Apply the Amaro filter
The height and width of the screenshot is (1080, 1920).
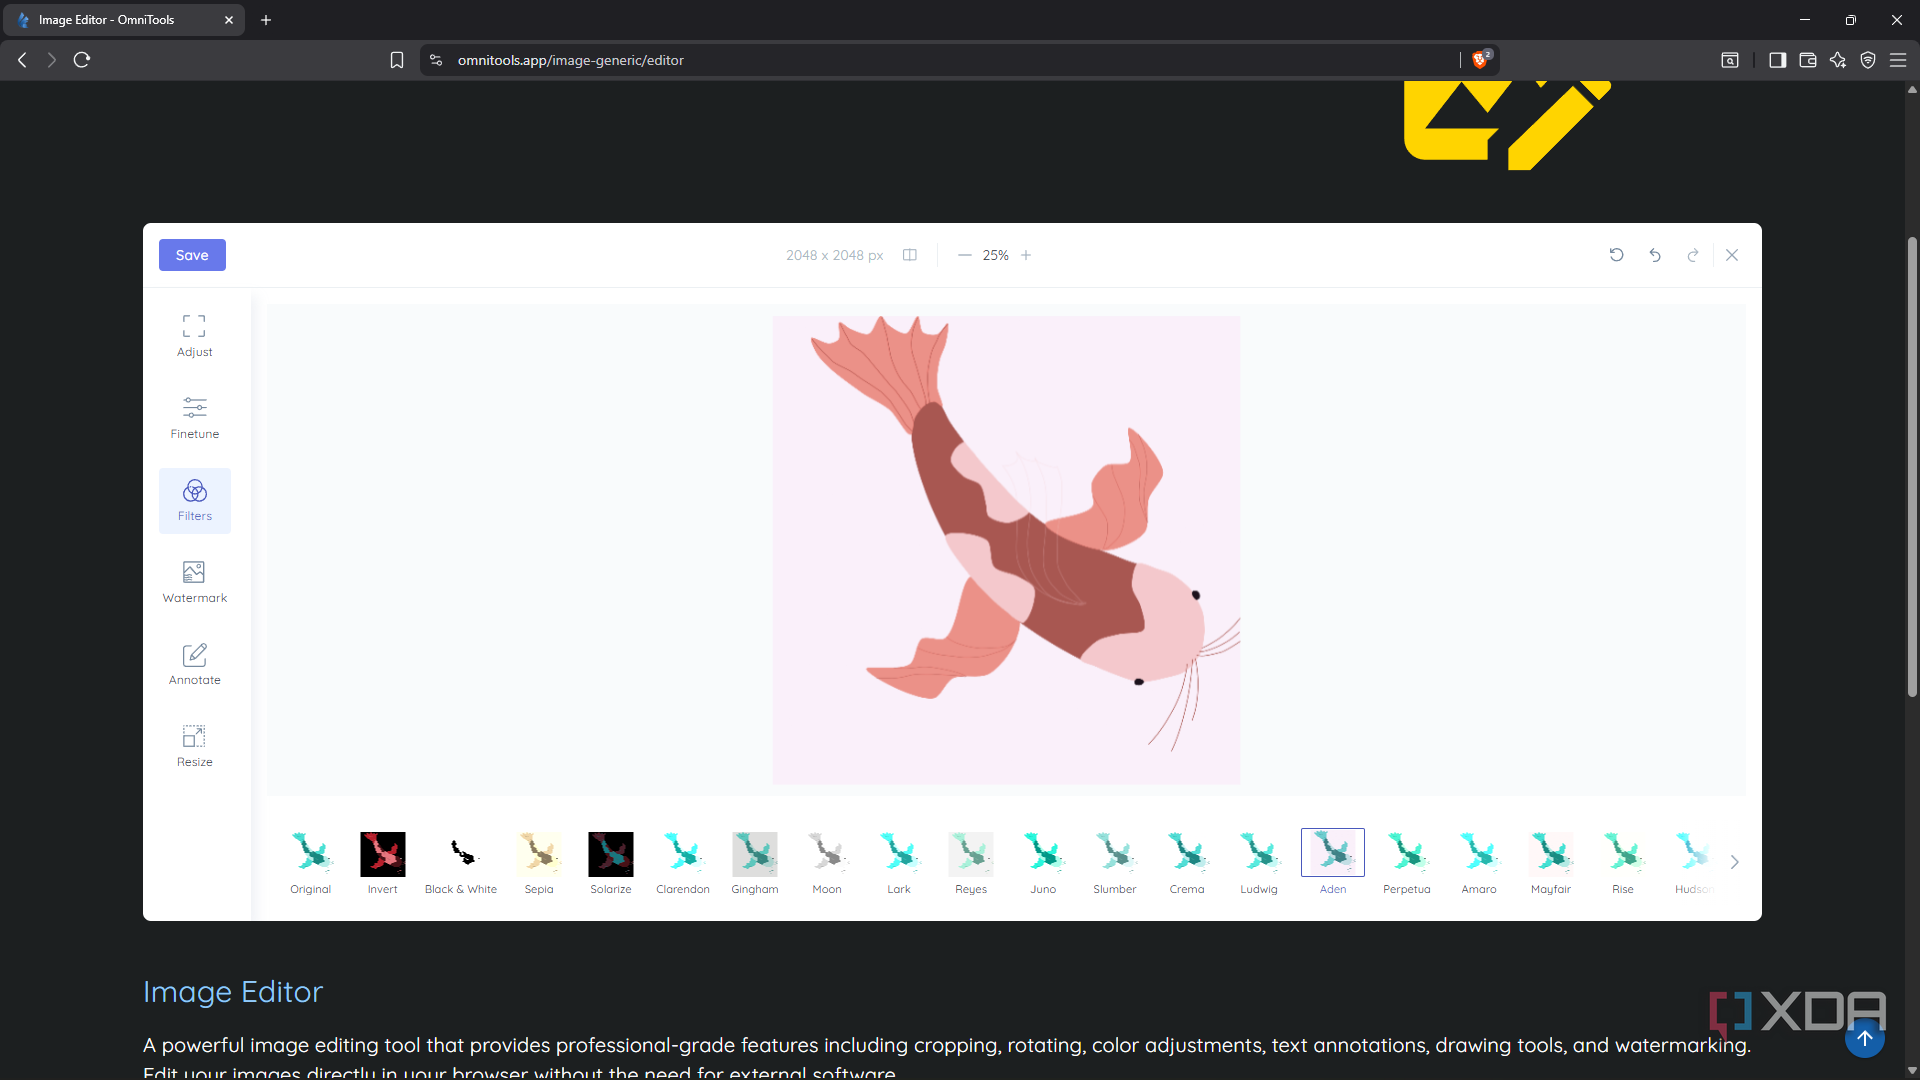coord(1479,862)
